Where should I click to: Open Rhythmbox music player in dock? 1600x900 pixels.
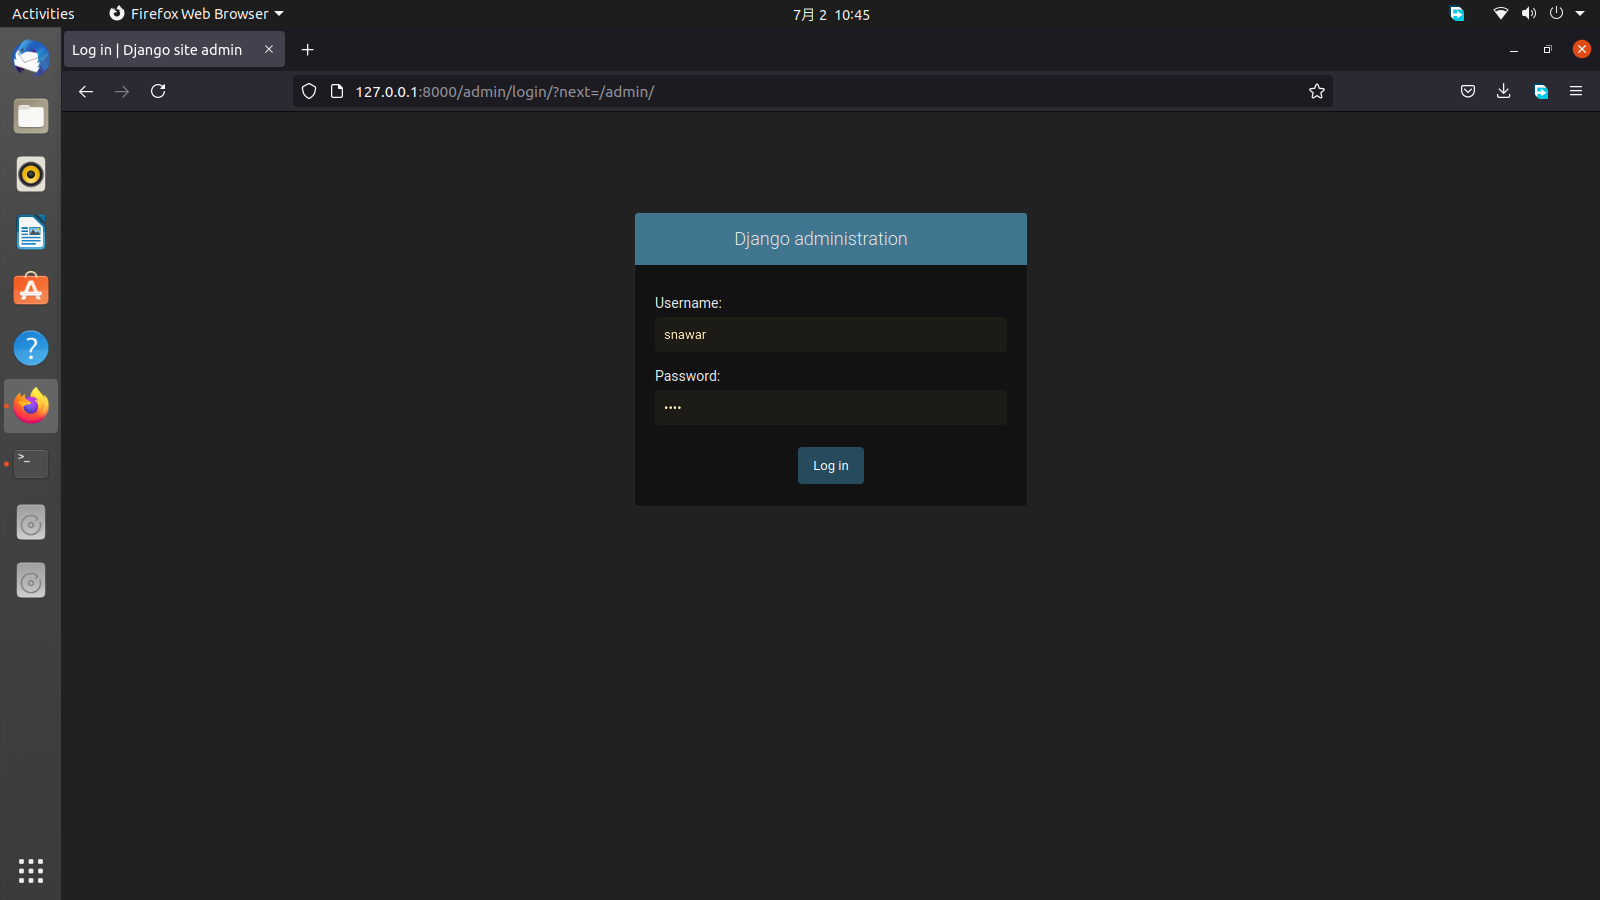pyautogui.click(x=31, y=174)
